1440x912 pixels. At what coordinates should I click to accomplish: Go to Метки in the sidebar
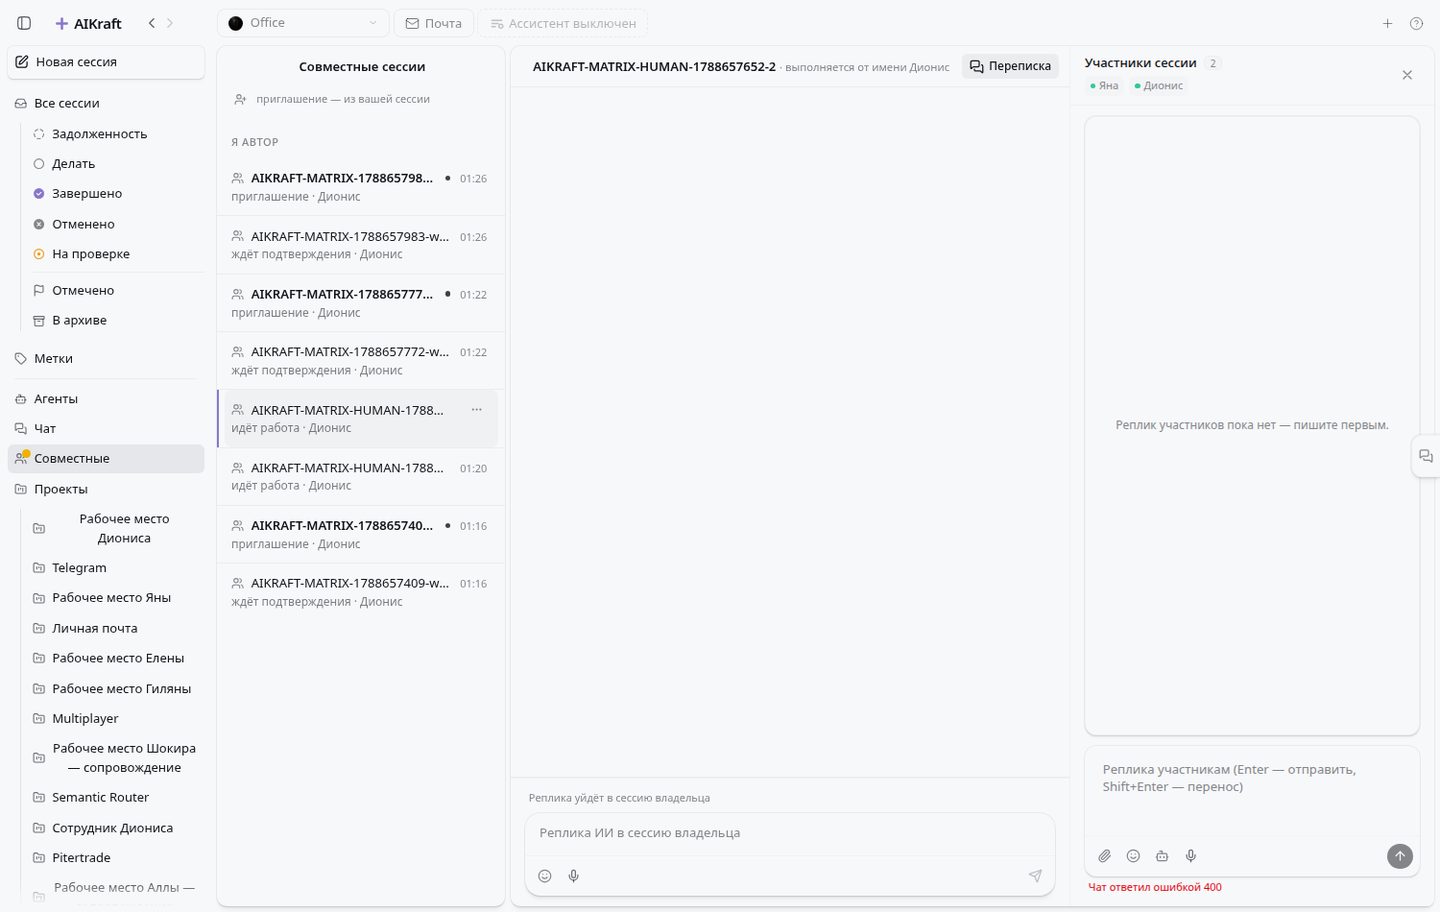coord(106,358)
